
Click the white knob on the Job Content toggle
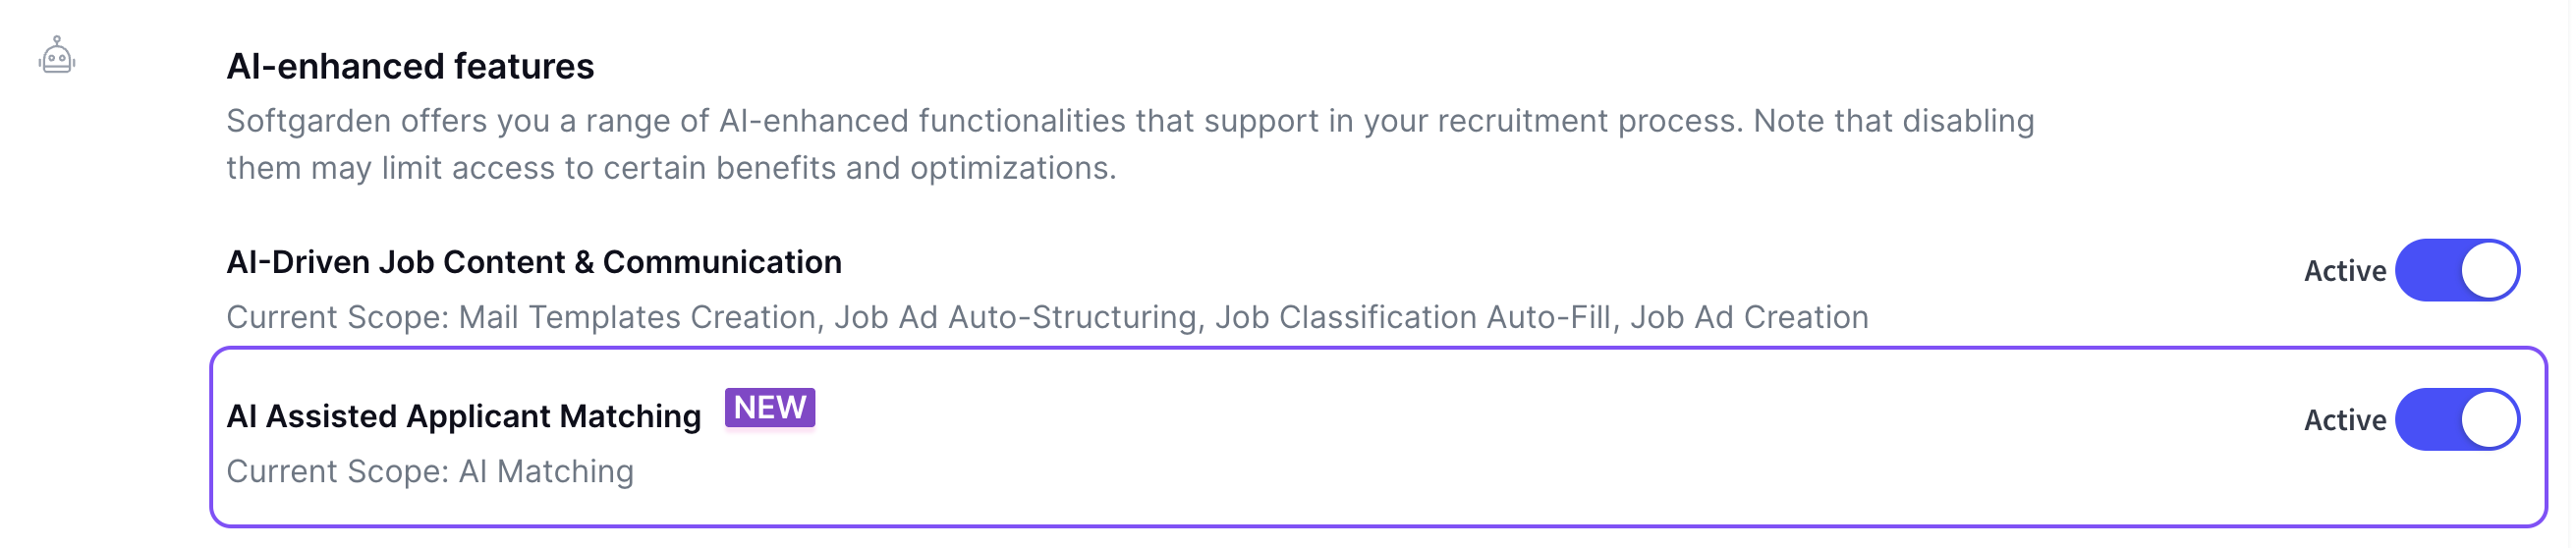coord(2489,270)
